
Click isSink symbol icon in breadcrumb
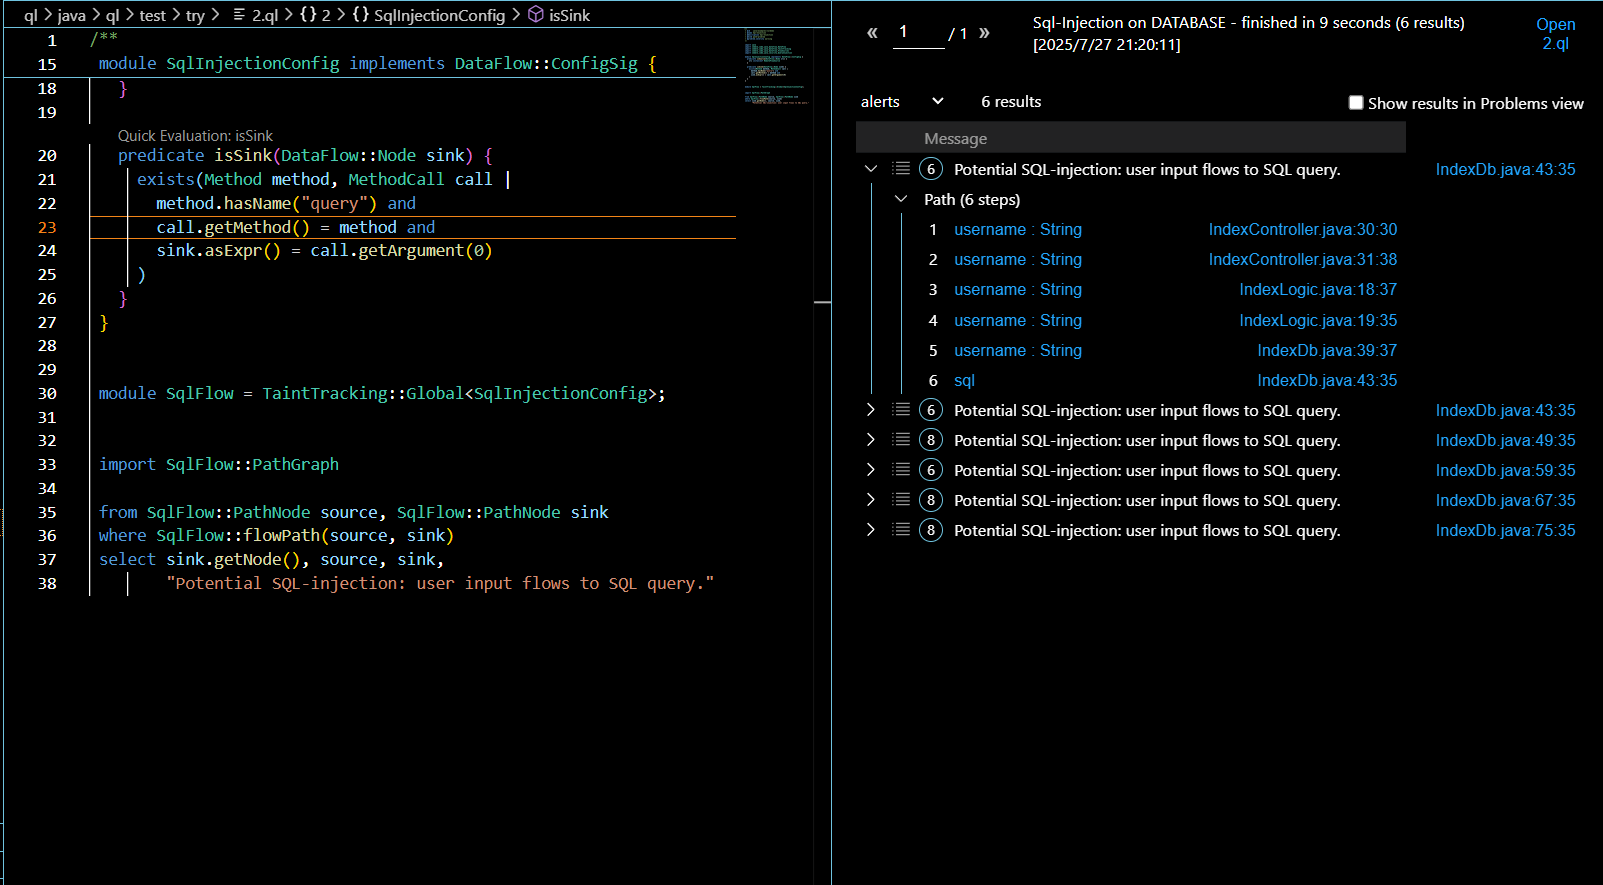click(x=536, y=15)
